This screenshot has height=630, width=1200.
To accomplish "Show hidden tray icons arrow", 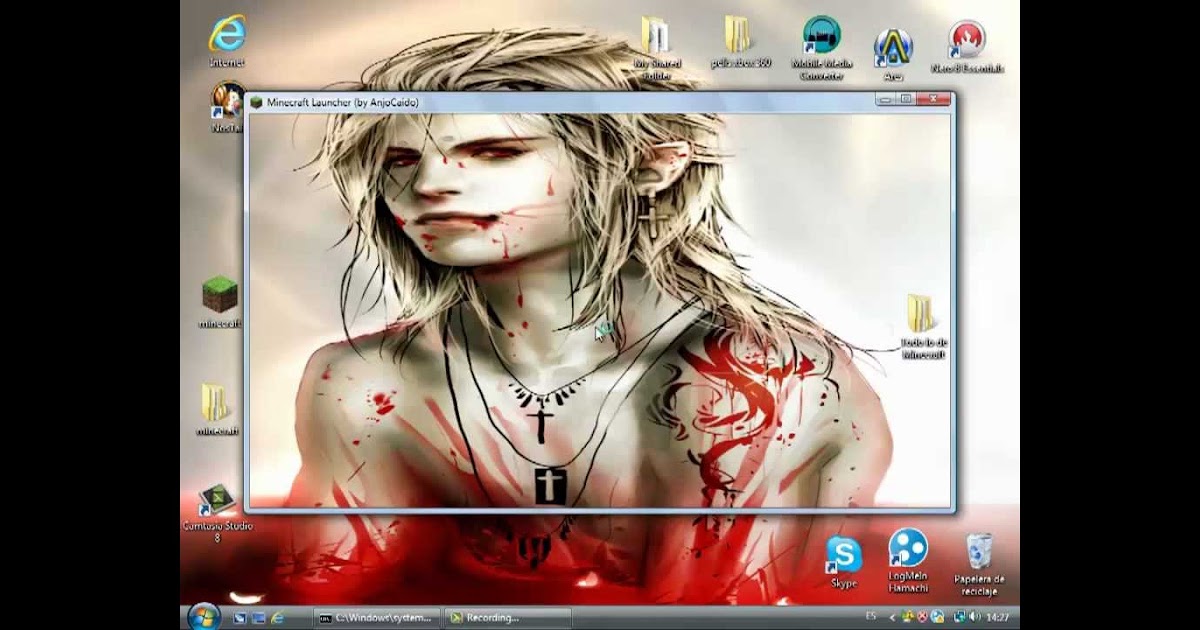I will (x=892, y=617).
